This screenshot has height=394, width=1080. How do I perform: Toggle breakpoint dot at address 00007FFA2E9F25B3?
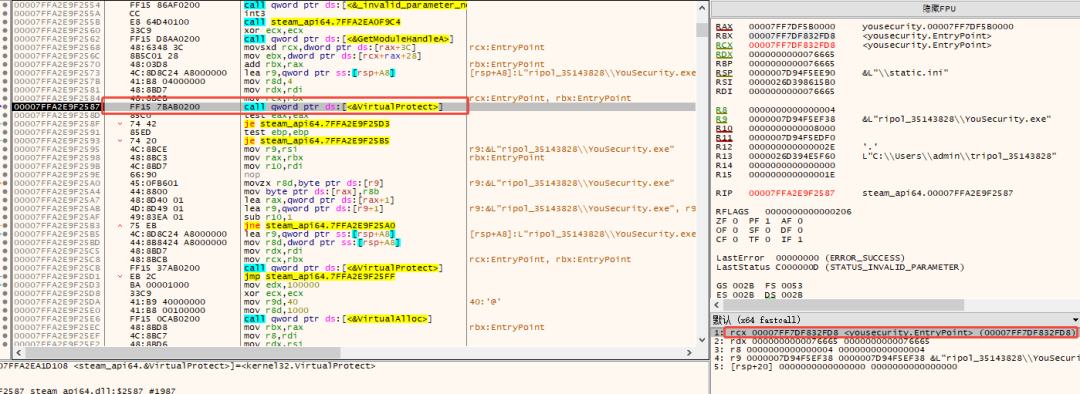pyautogui.click(x=6, y=225)
